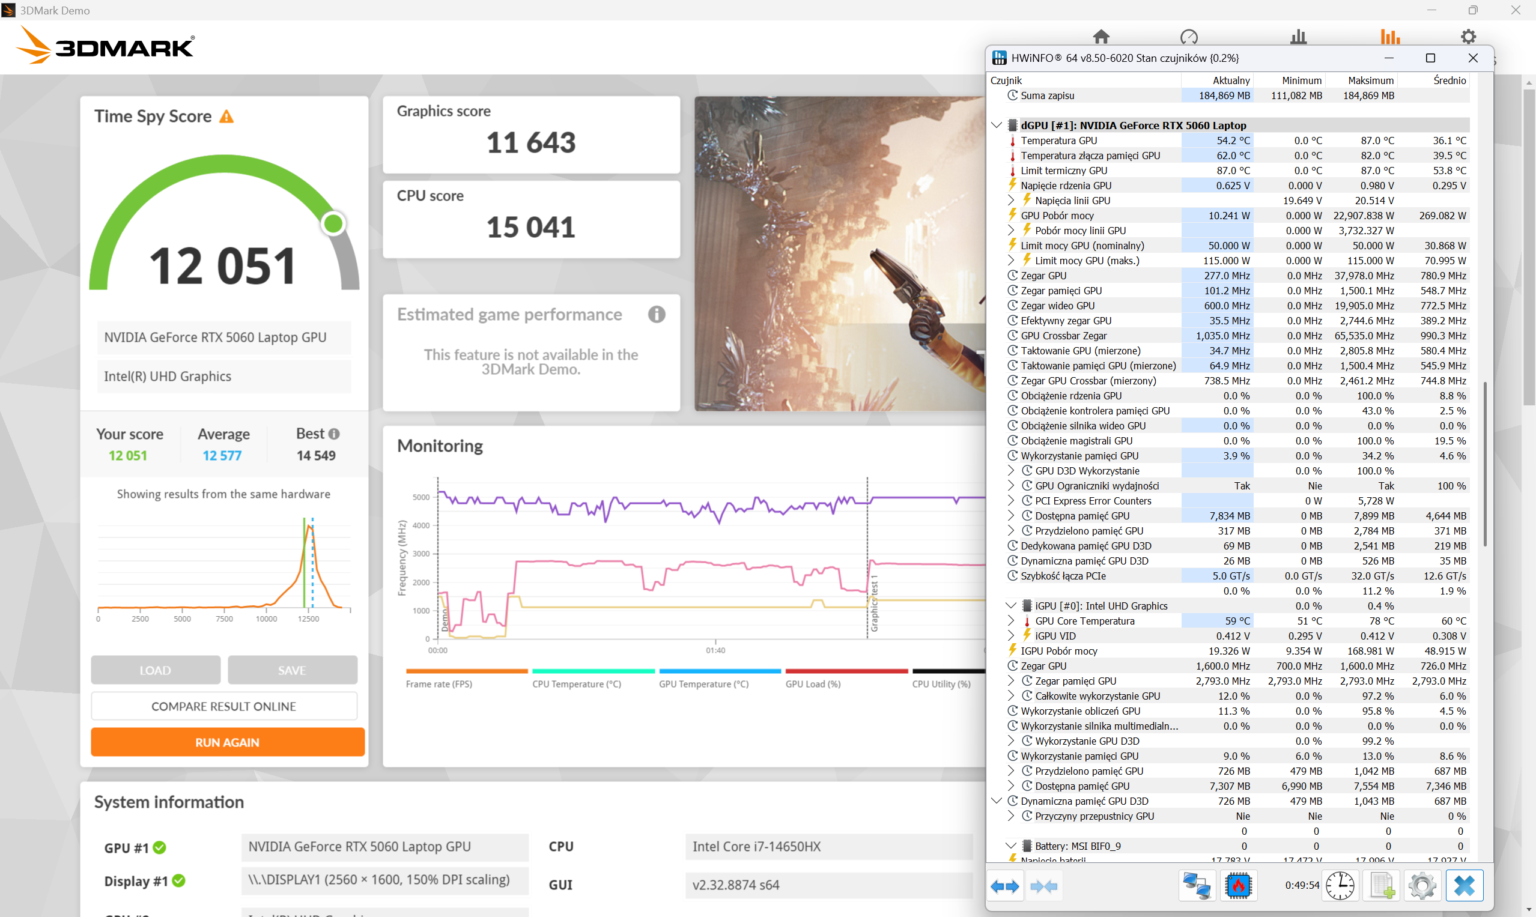Click the CPU score value 15 041
This screenshot has width=1536, height=917.
[531, 228]
